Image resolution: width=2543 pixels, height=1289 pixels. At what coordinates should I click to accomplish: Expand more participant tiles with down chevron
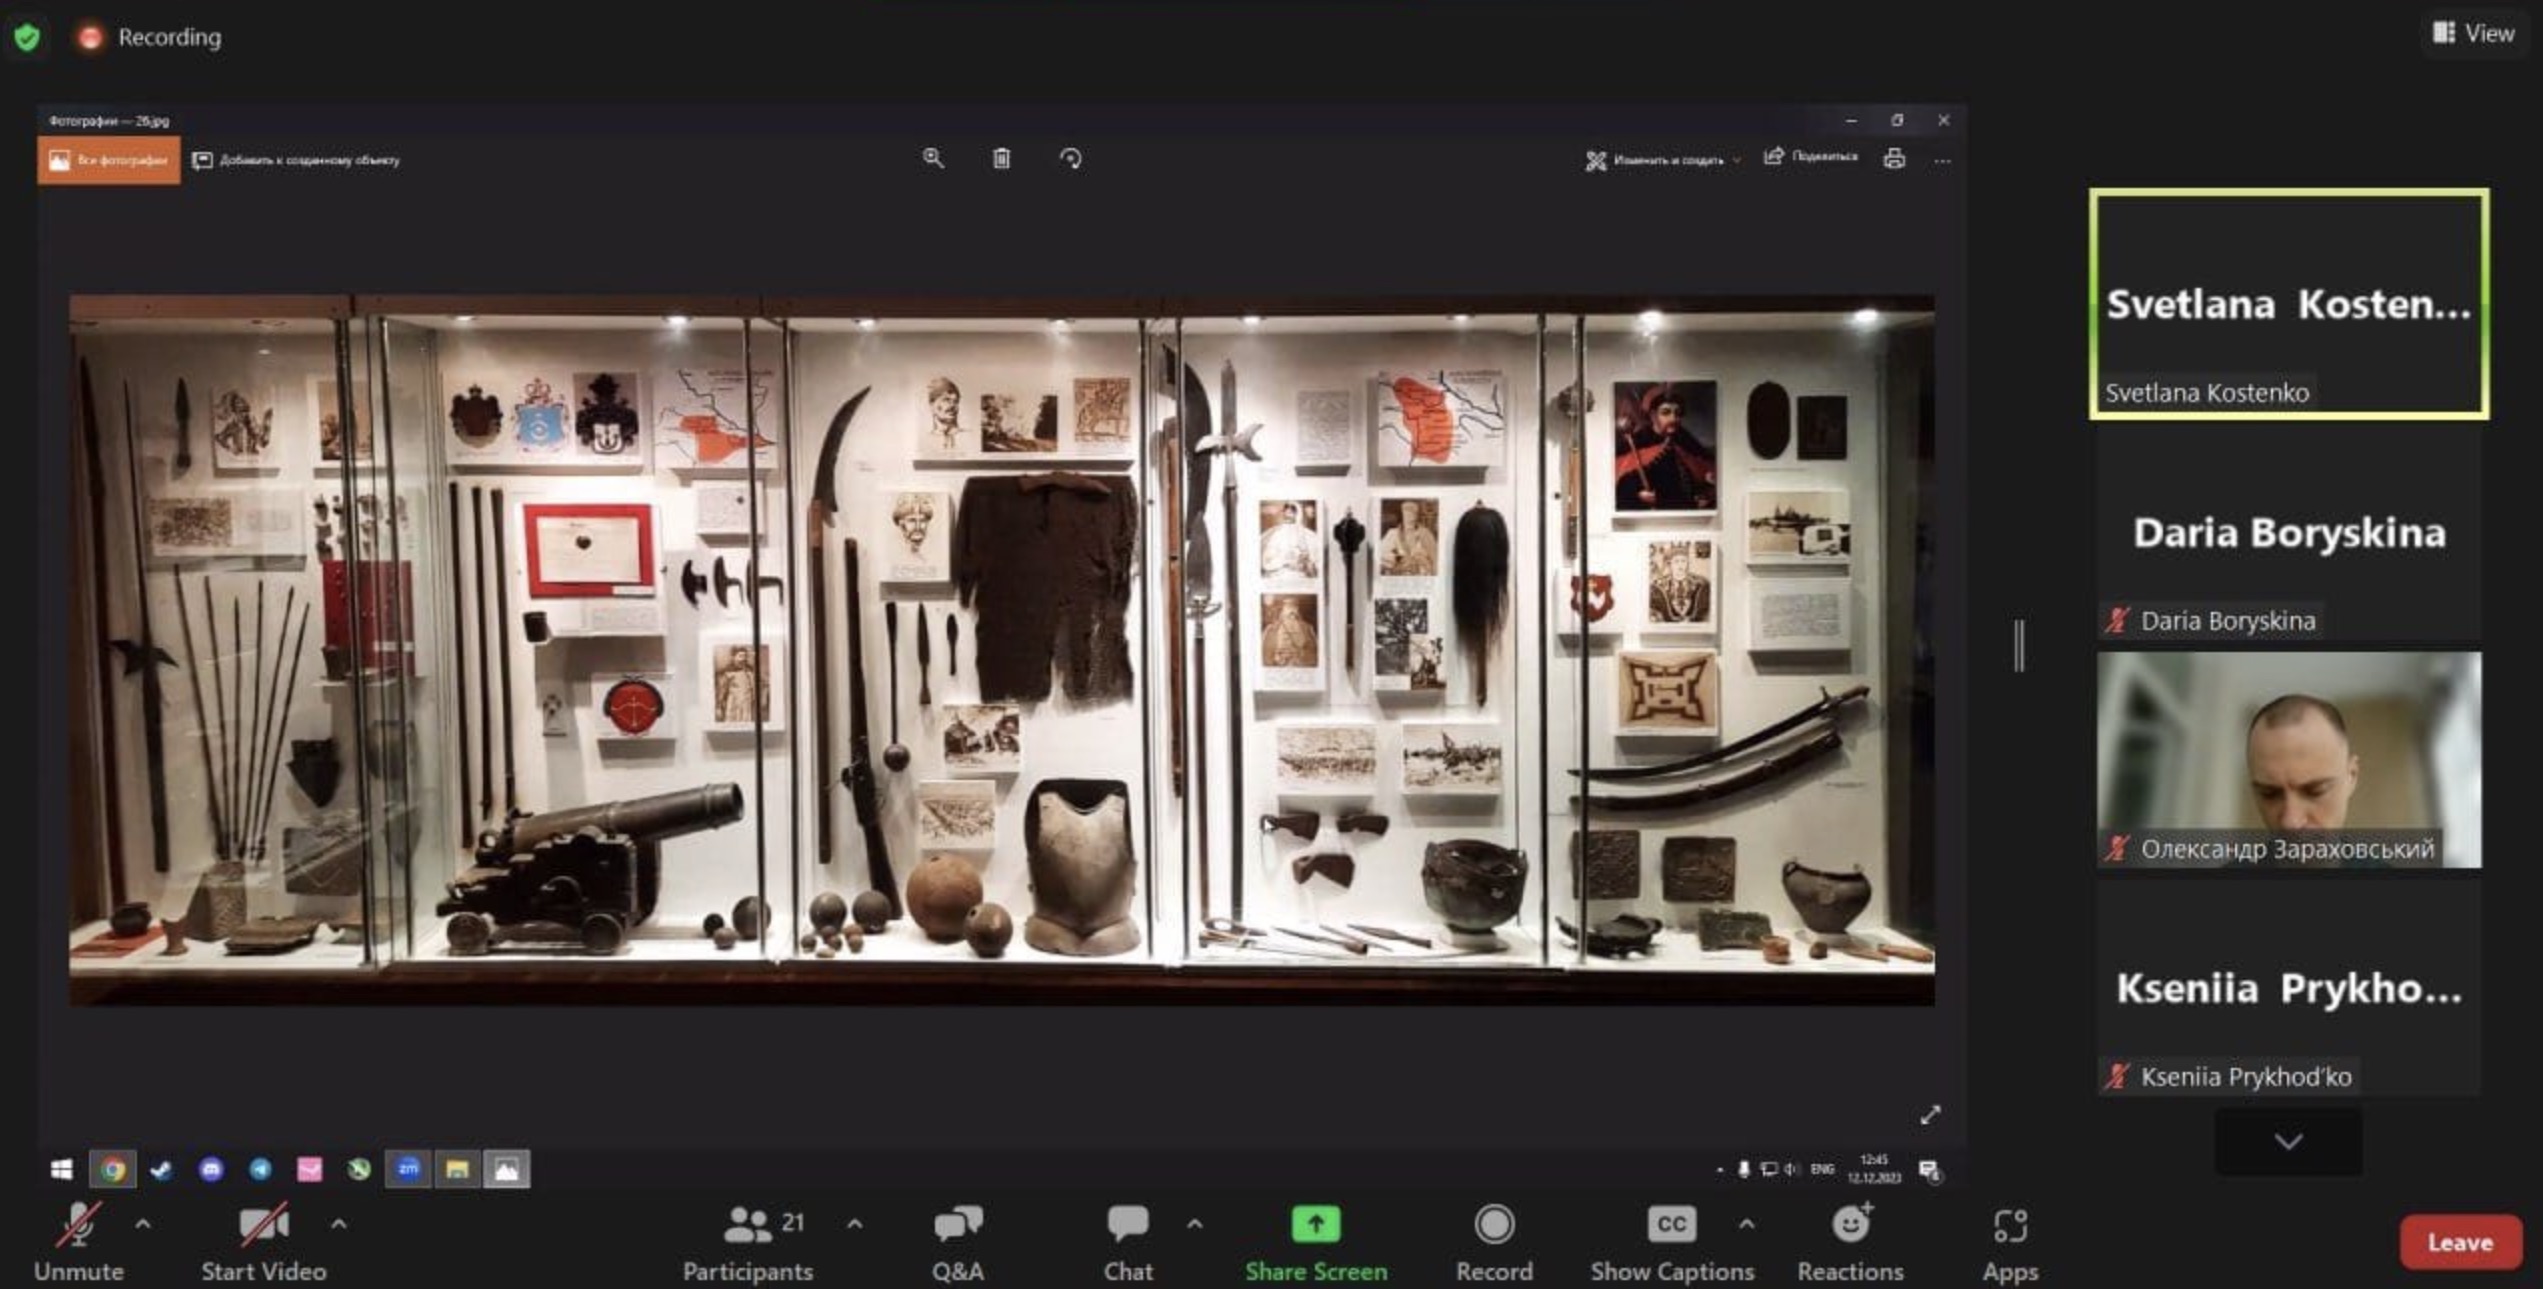tap(2288, 1141)
